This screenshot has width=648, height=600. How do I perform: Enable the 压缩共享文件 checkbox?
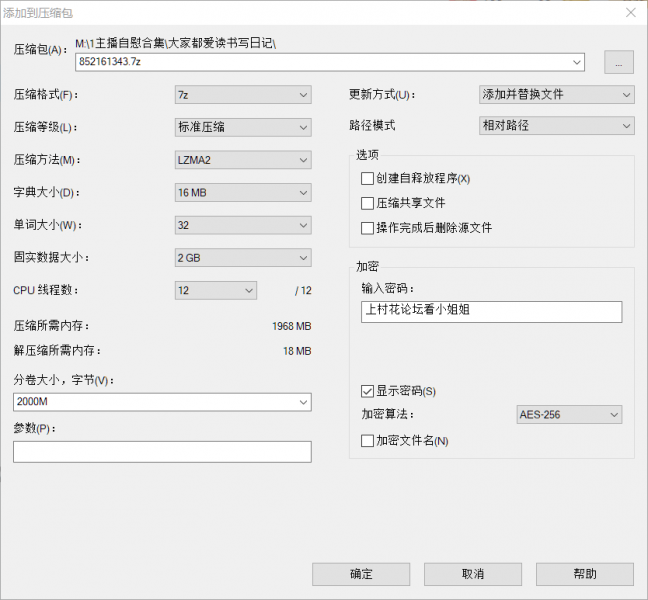point(367,203)
